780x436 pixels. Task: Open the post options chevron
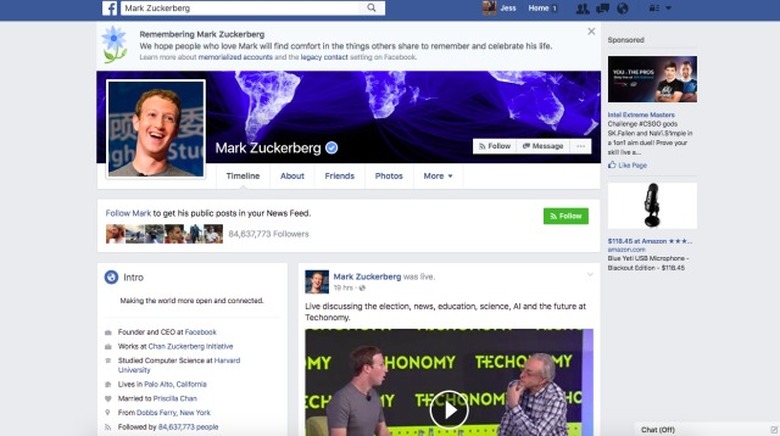(590, 275)
